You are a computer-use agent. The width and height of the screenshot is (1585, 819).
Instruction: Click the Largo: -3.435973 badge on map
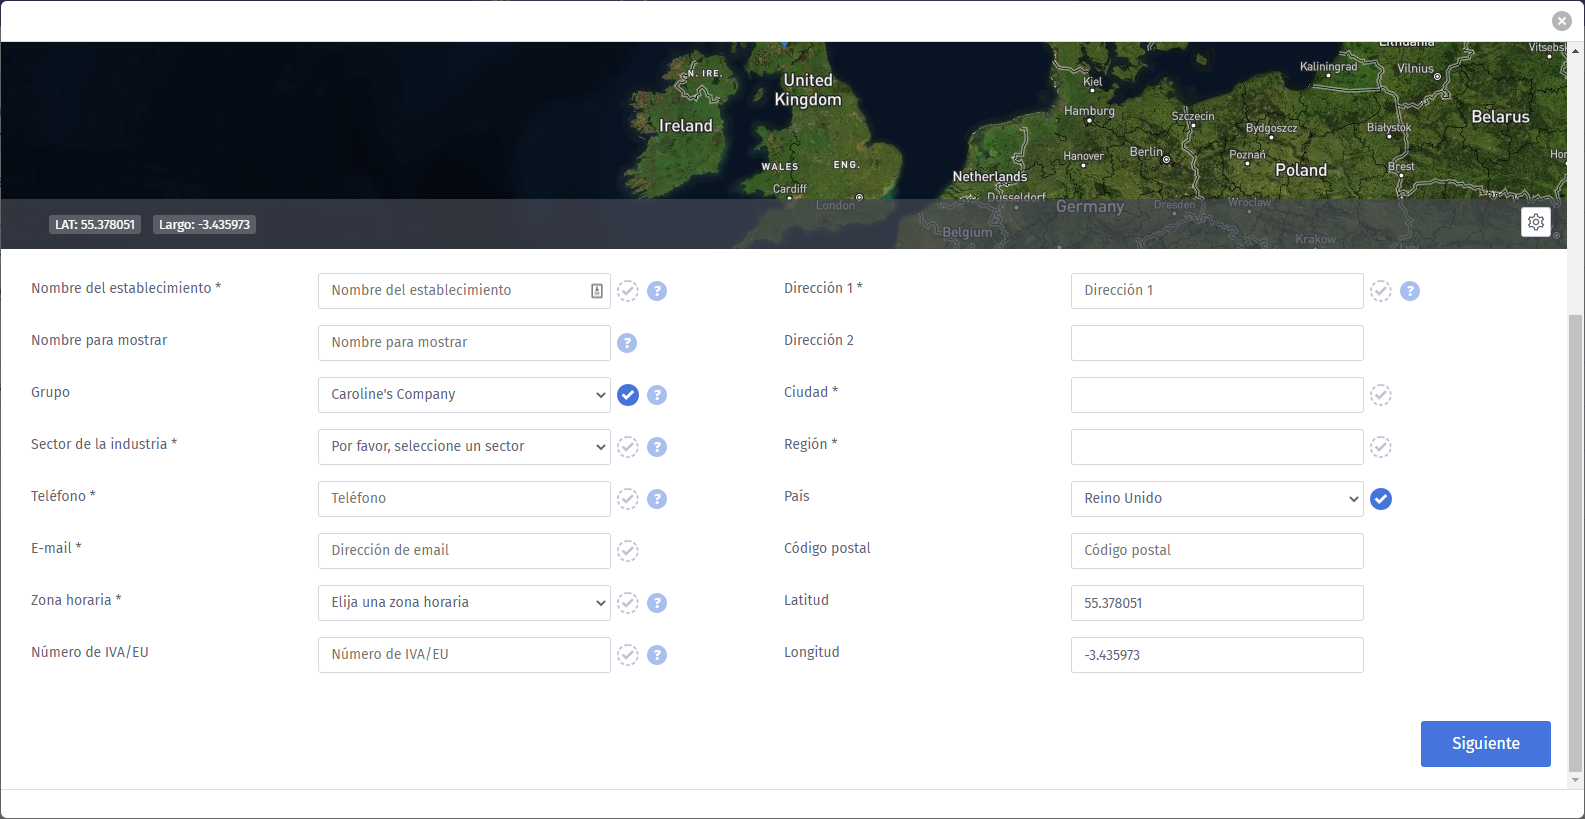[204, 225]
